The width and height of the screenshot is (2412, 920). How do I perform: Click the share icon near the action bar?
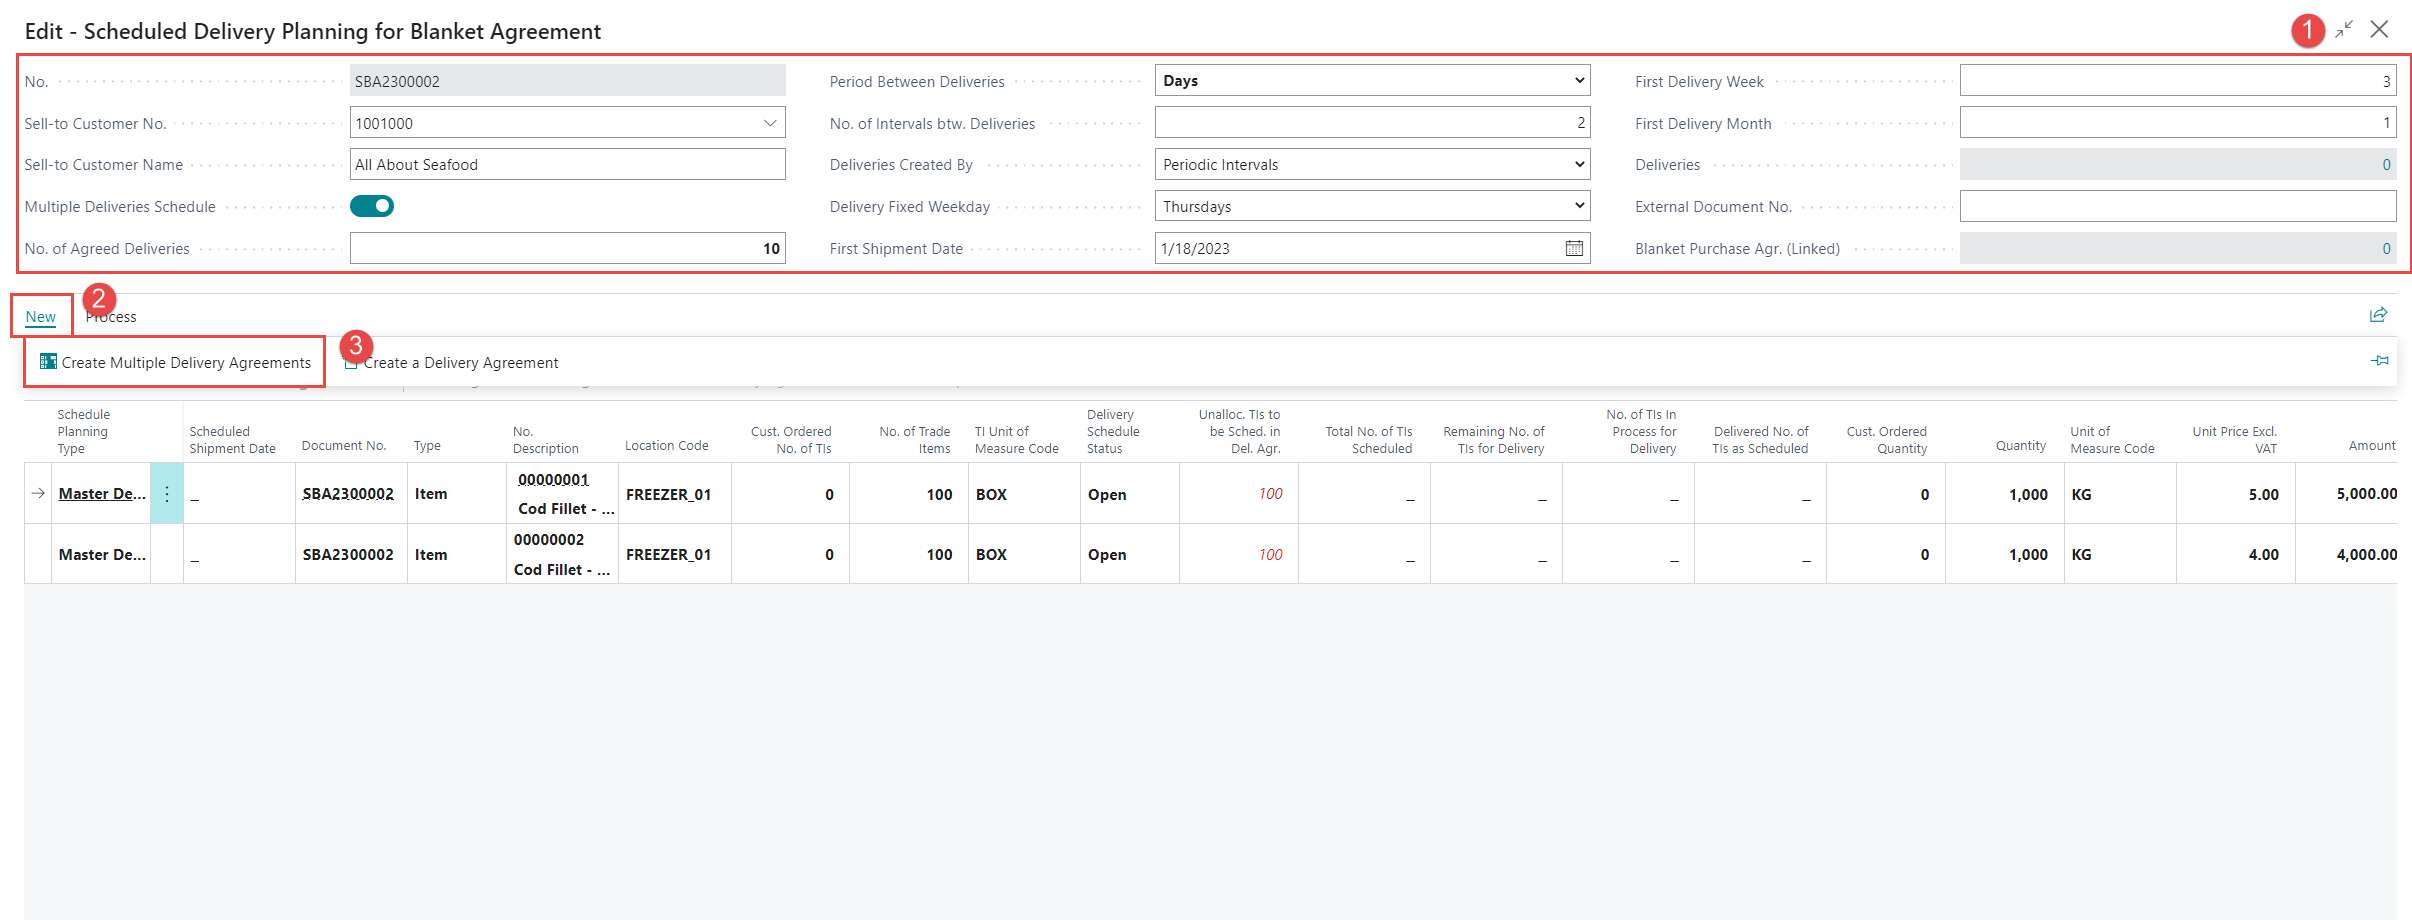[x=2378, y=315]
